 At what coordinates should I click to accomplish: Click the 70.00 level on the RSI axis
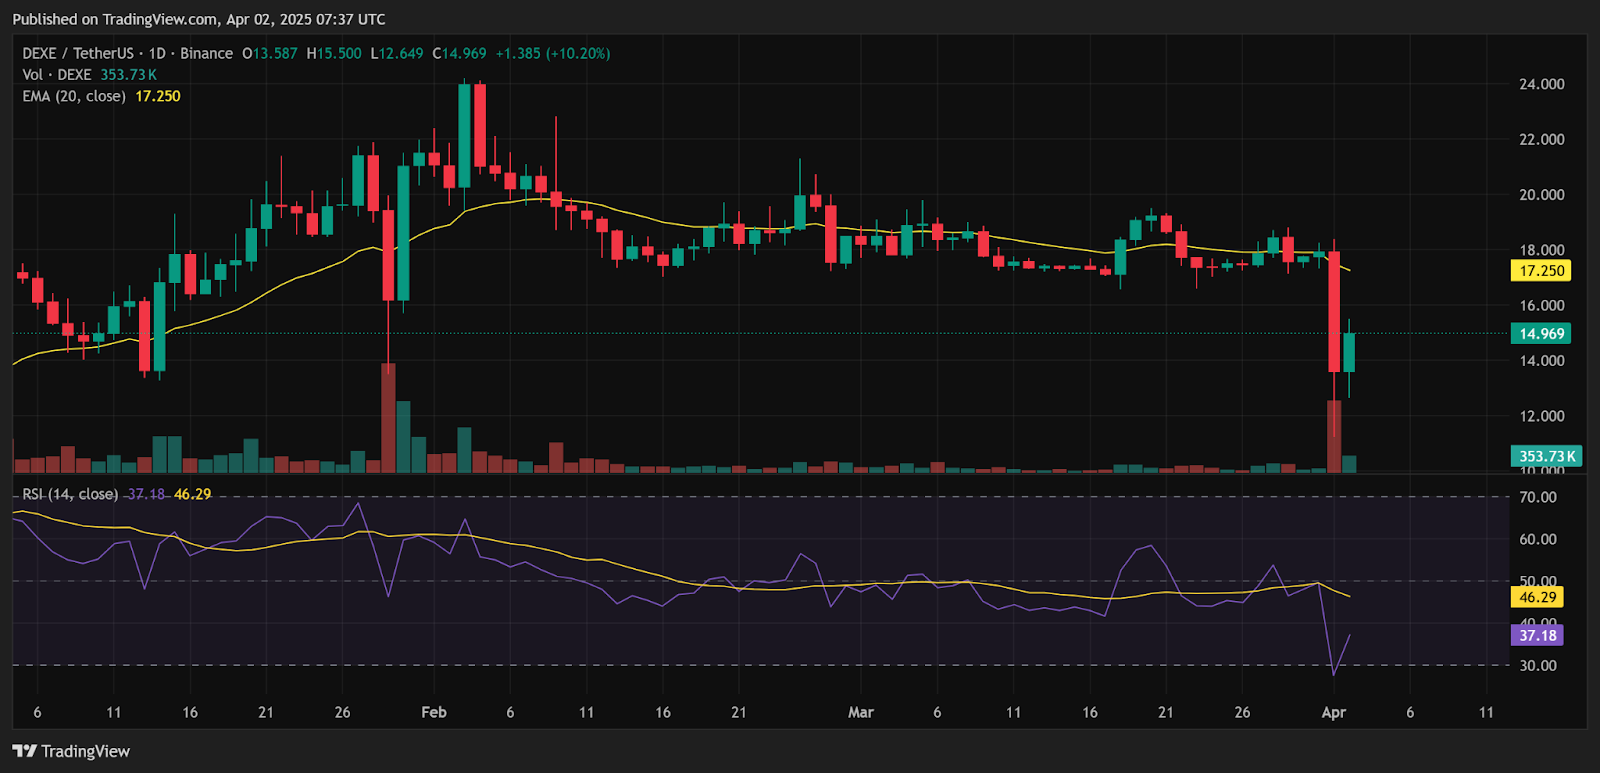coord(1537,497)
